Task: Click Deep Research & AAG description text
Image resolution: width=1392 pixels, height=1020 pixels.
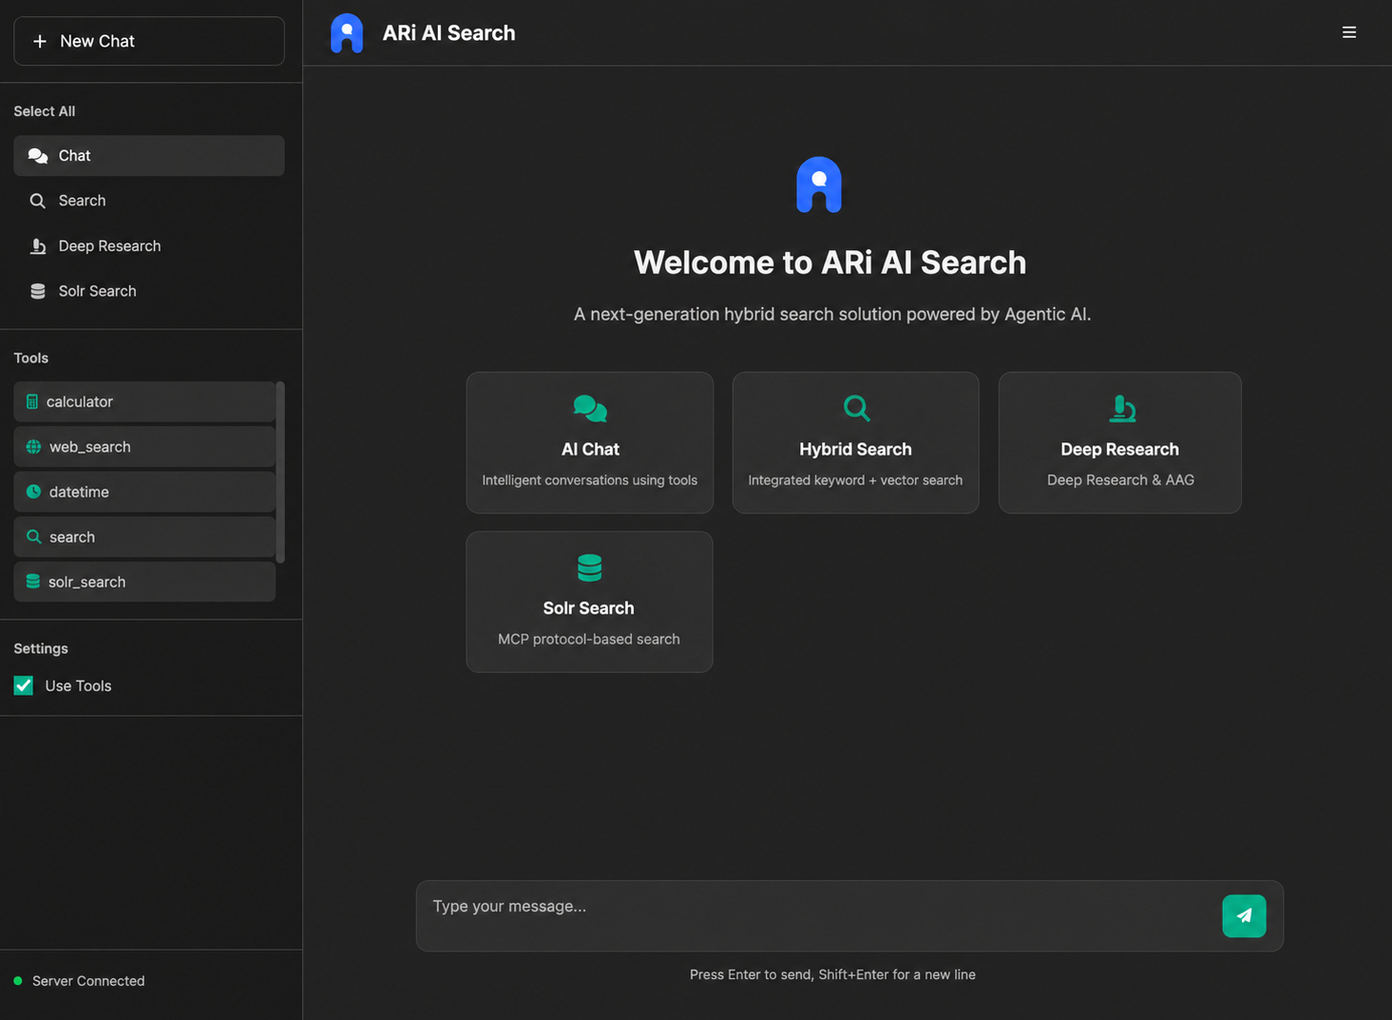Action: coord(1121,480)
